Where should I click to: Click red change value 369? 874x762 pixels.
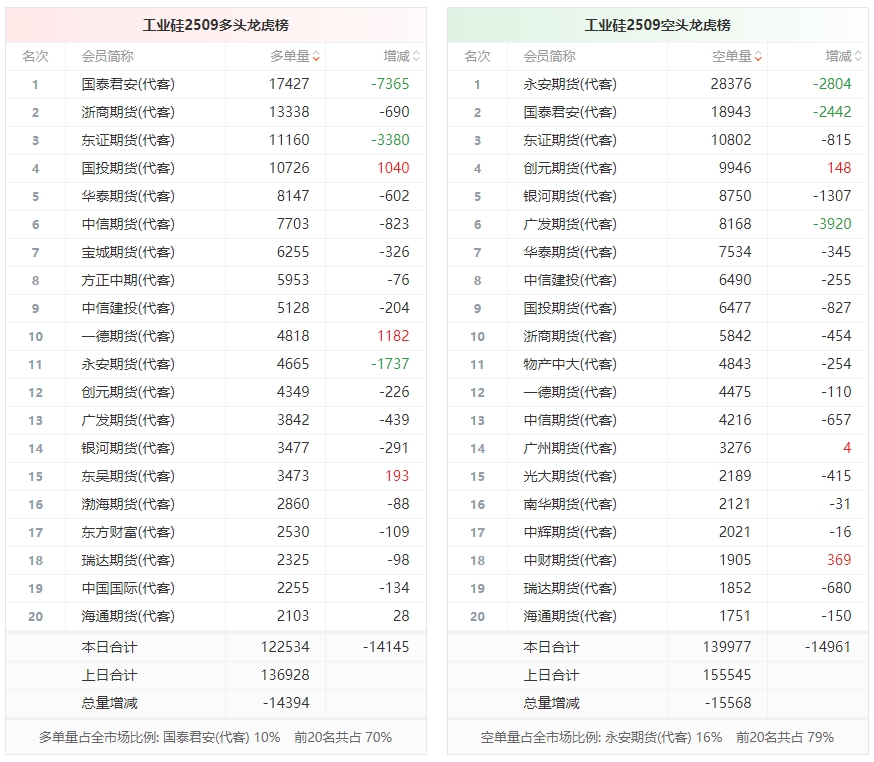tap(839, 560)
